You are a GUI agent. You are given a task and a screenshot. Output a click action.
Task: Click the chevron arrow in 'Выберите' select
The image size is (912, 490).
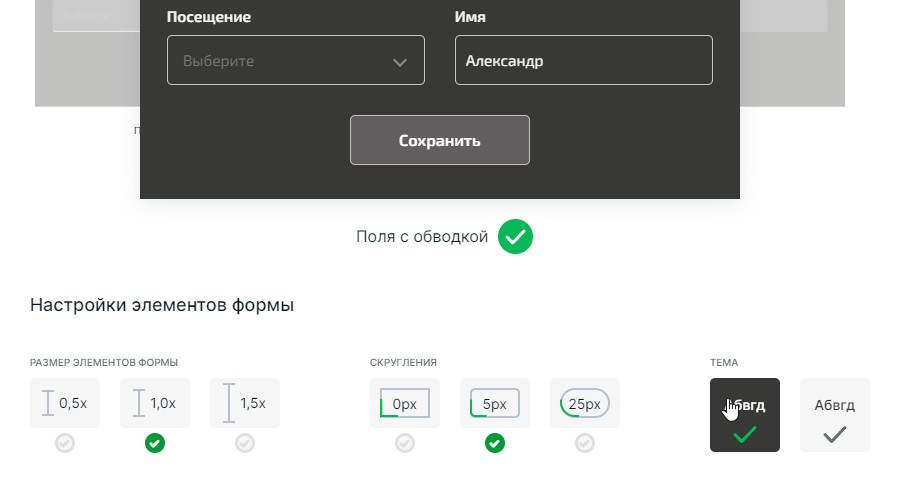(400, 62)
